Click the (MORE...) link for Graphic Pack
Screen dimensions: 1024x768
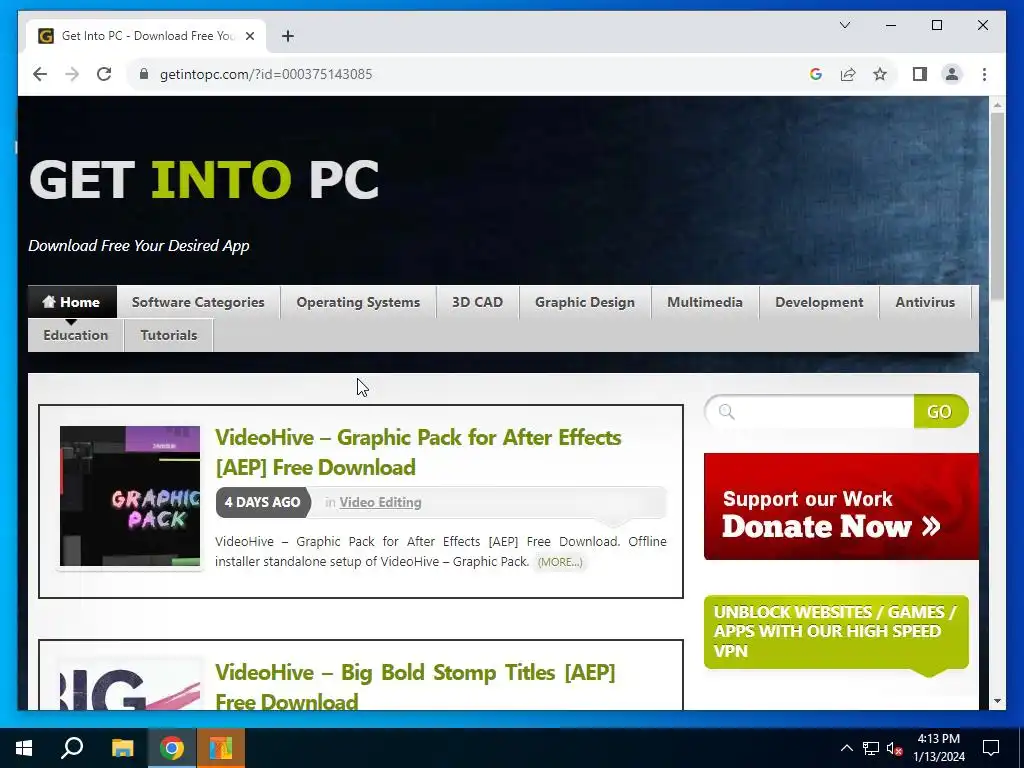pos(560,562)
